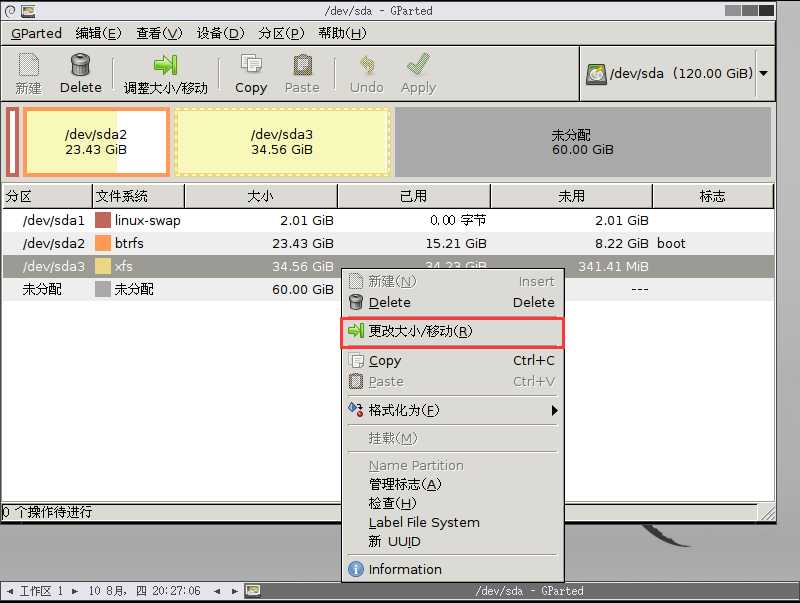Viewport: 800px width, 603px height.
Task: Choose Information in context menu
Action: (x=453, y=569)
